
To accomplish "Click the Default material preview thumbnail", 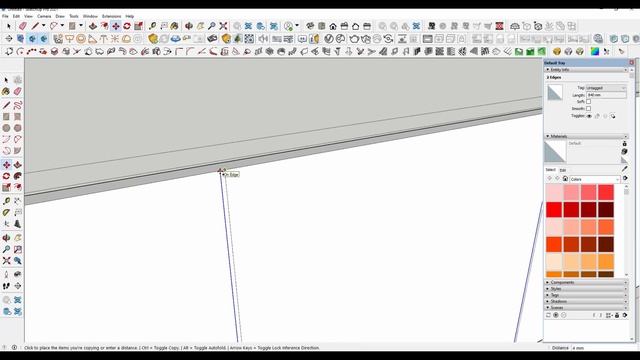I will pos(555,151).
